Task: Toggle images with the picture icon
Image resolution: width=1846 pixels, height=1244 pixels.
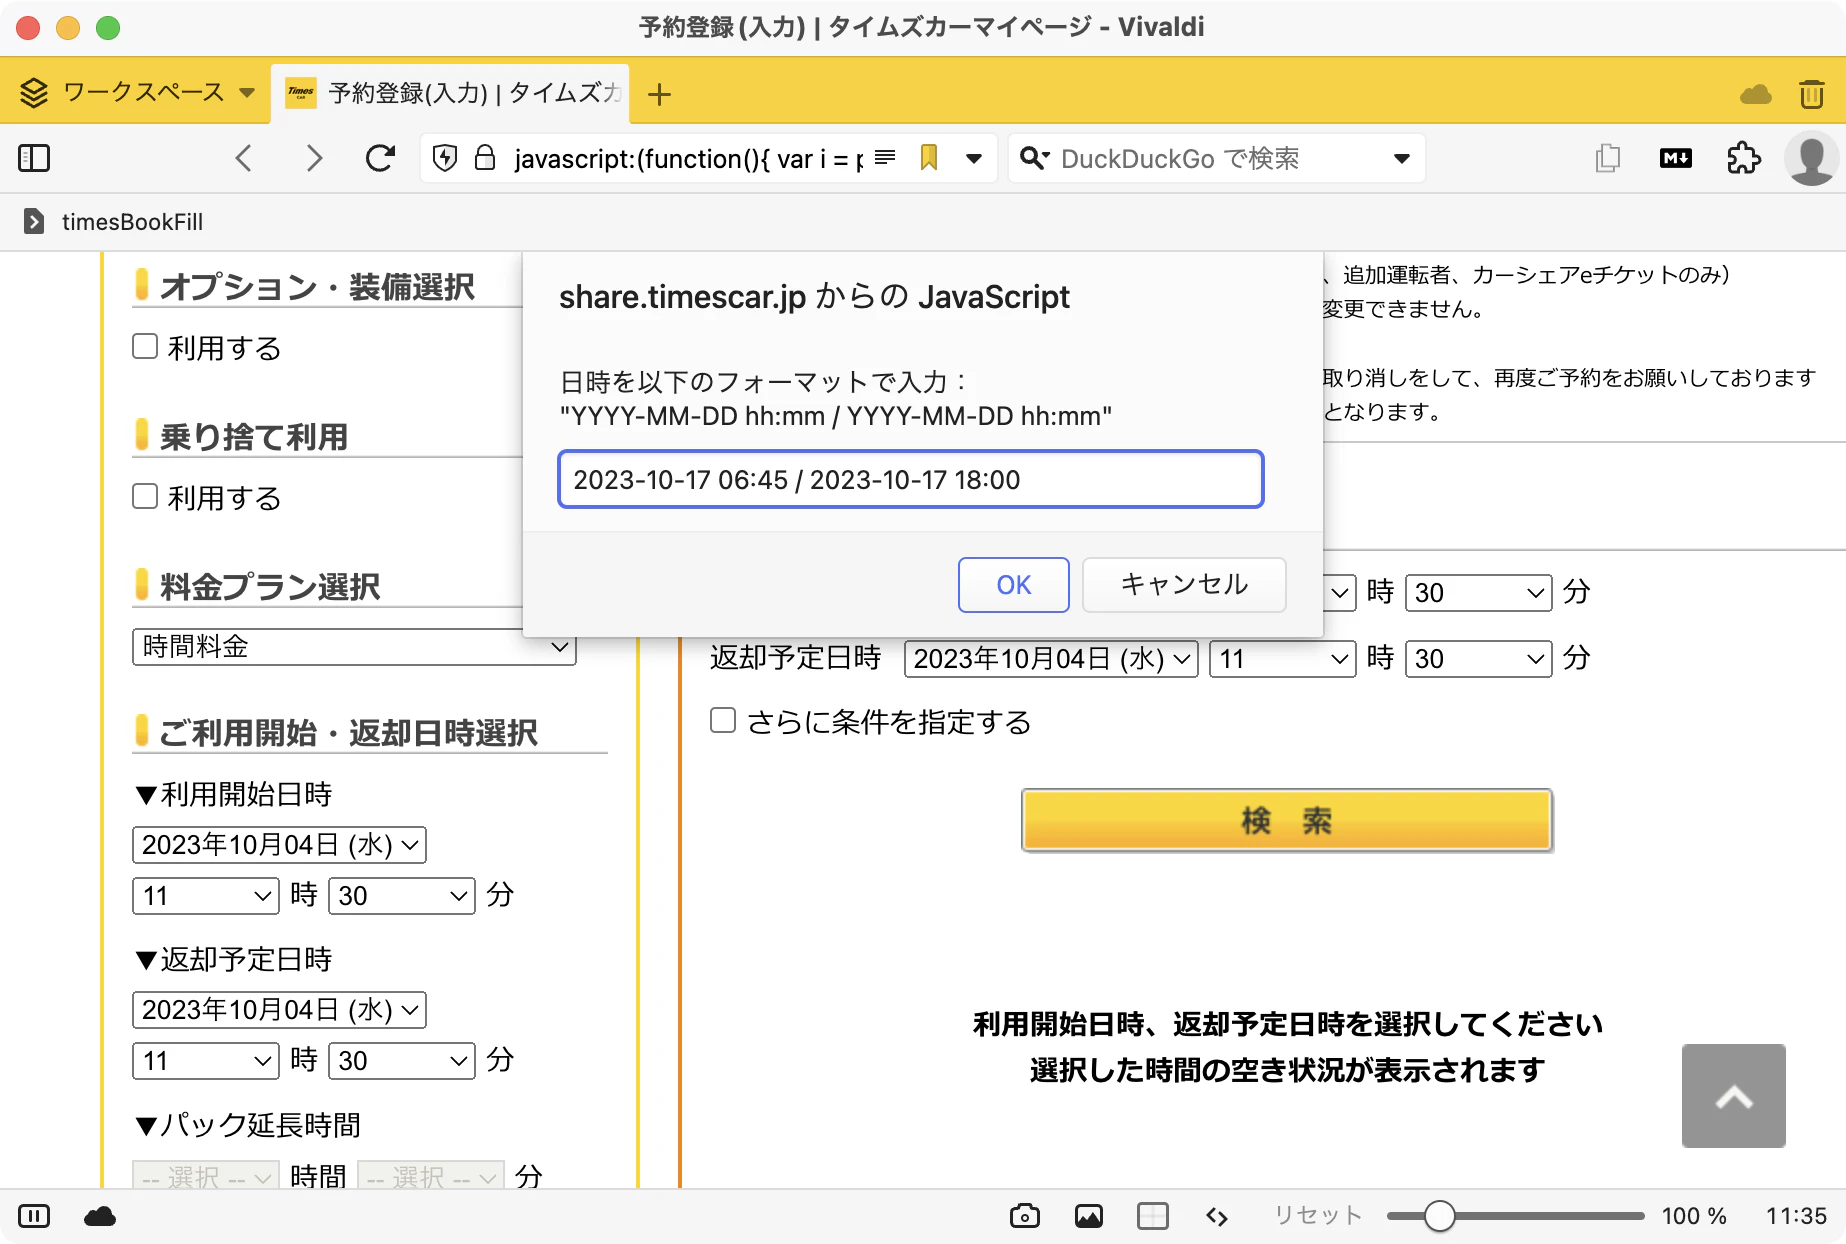Action: (1089, 1216)
